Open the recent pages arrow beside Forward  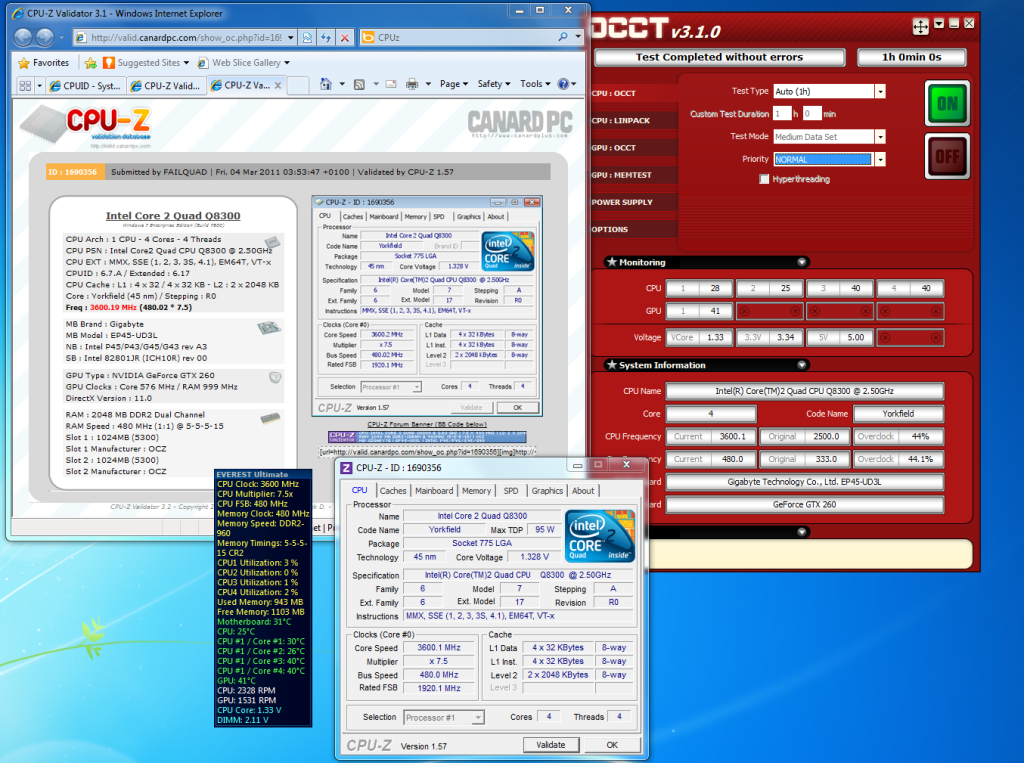click(61, 38)
